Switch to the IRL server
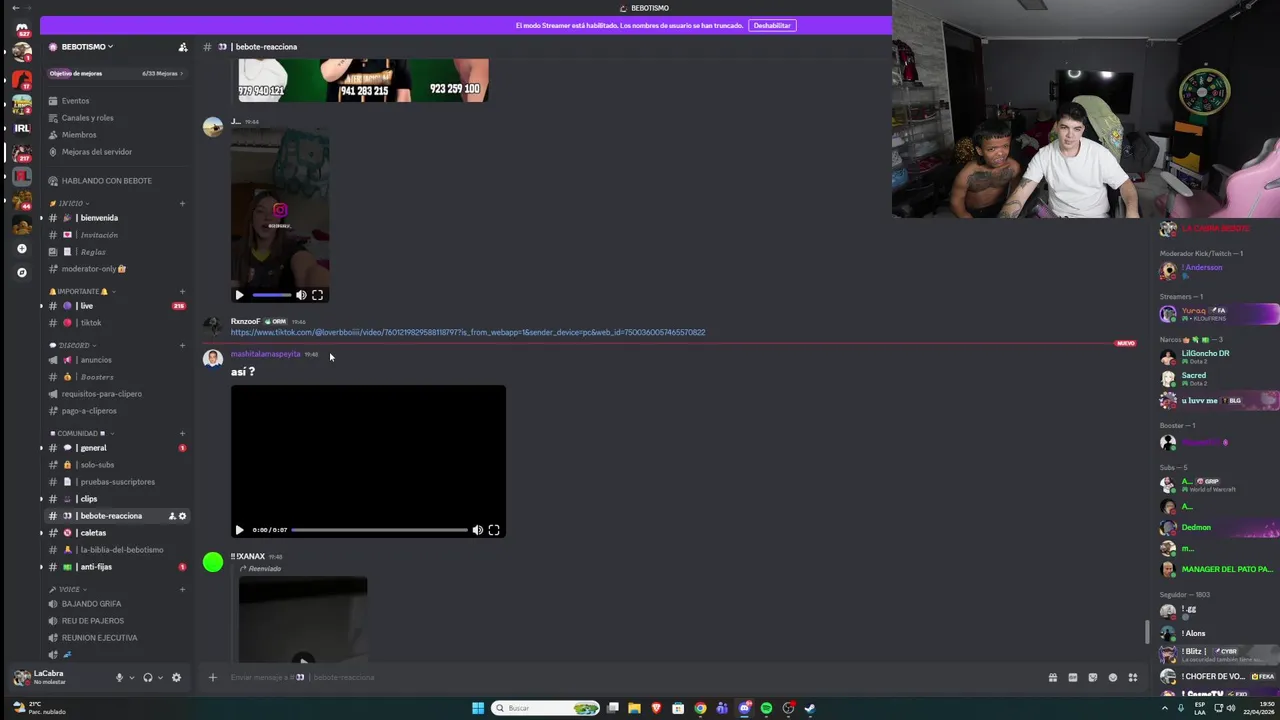Image resolution: width=1280 pixels, height=720 pixels. (22, 128)
